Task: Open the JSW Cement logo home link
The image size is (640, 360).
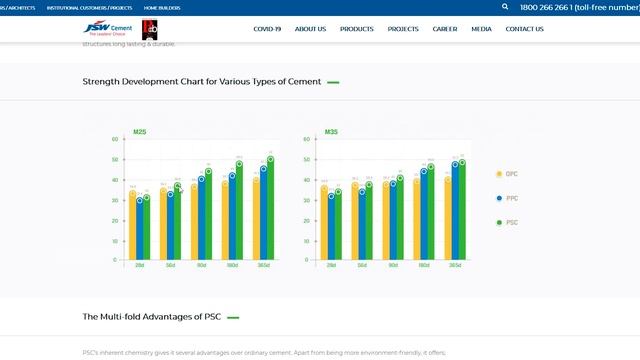Action: pos(108,28)
